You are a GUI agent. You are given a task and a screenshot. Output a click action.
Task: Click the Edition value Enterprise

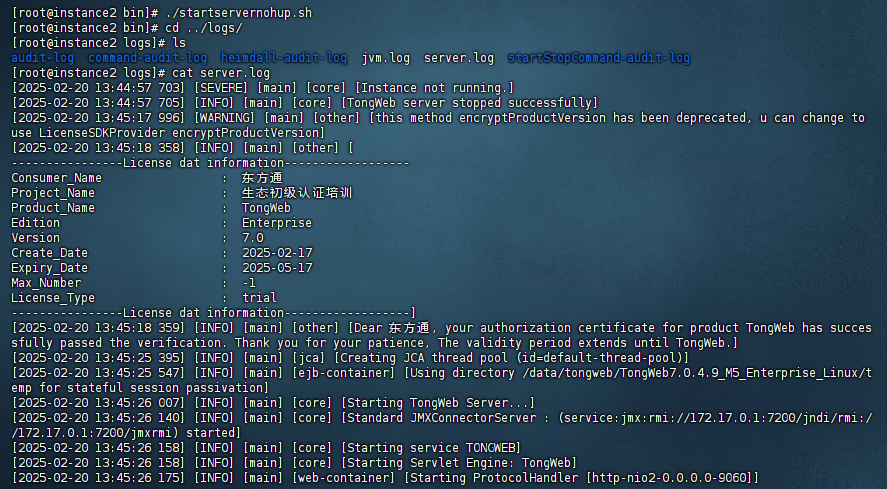pos(277,223)
